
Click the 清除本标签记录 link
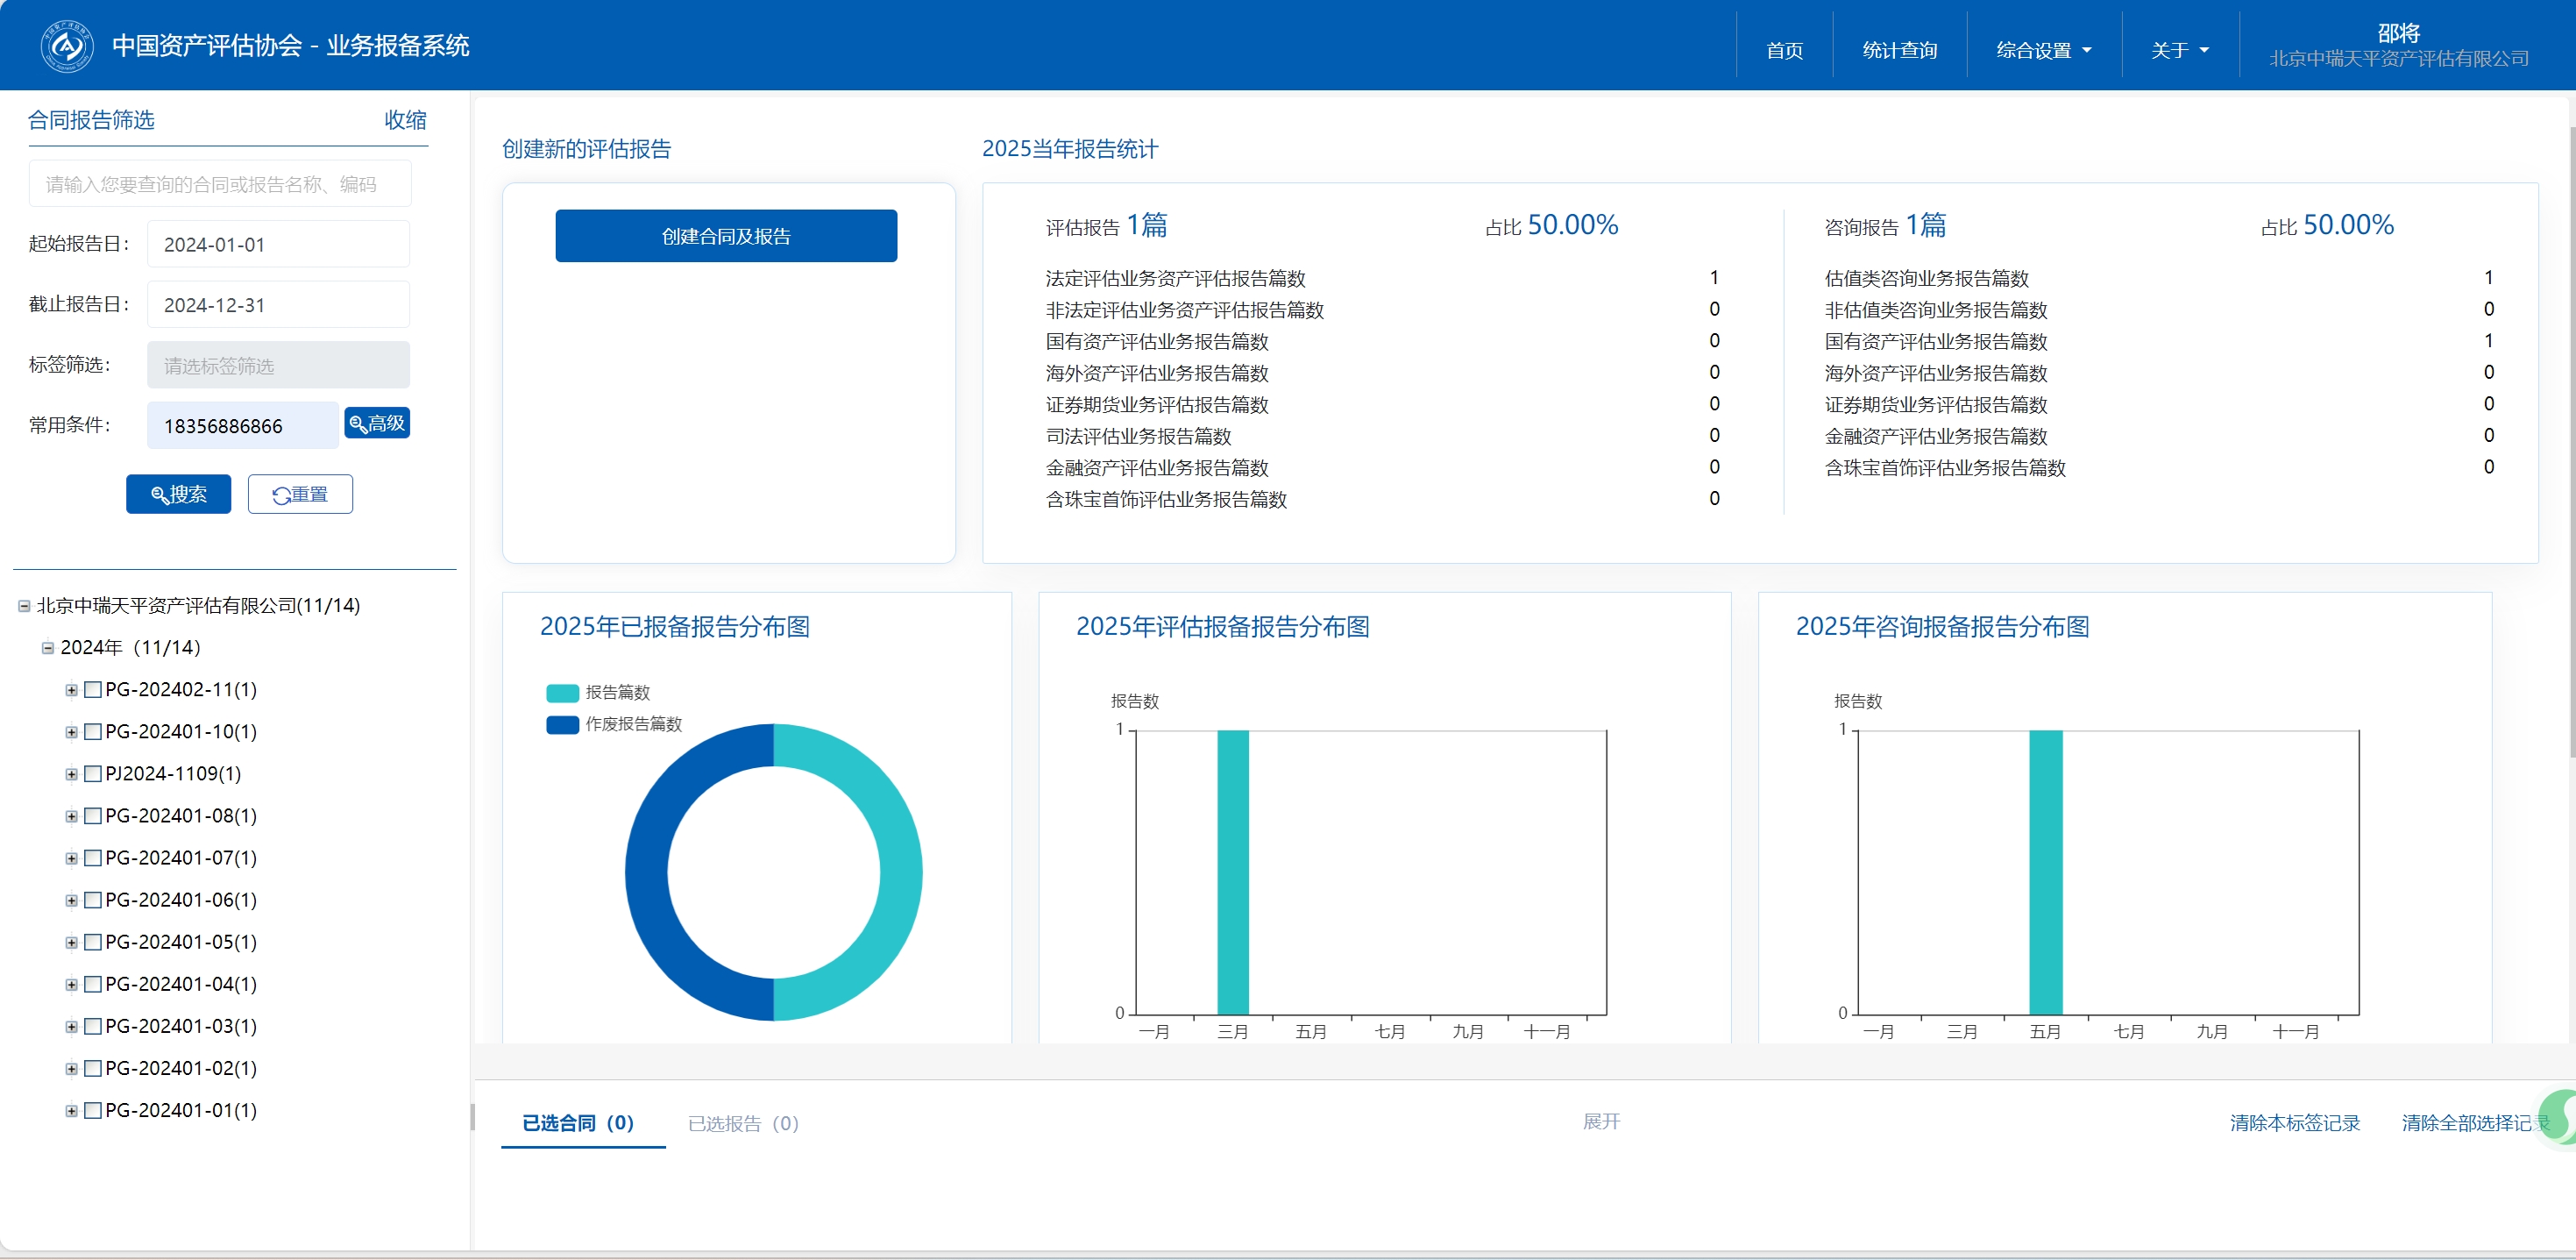tap(2294, 1123)
